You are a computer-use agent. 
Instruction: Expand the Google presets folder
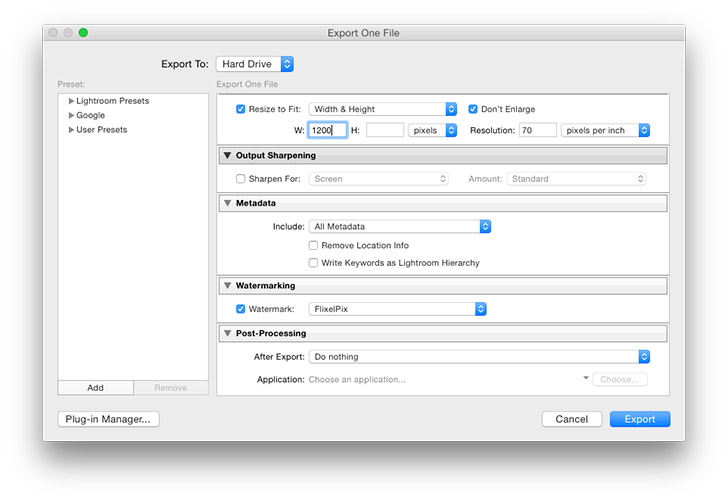pos(71,115)
